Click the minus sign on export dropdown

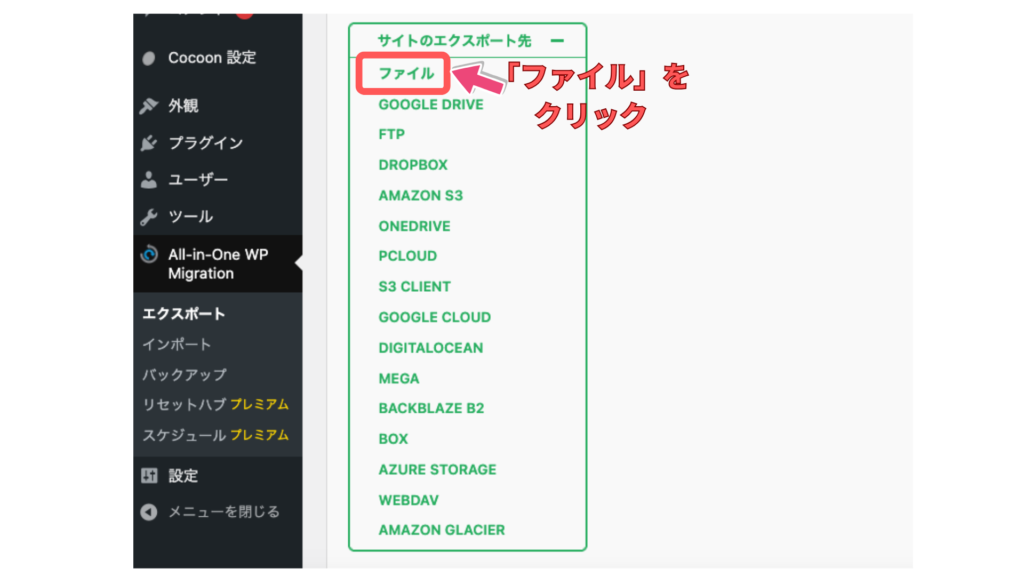coord(557,40)
